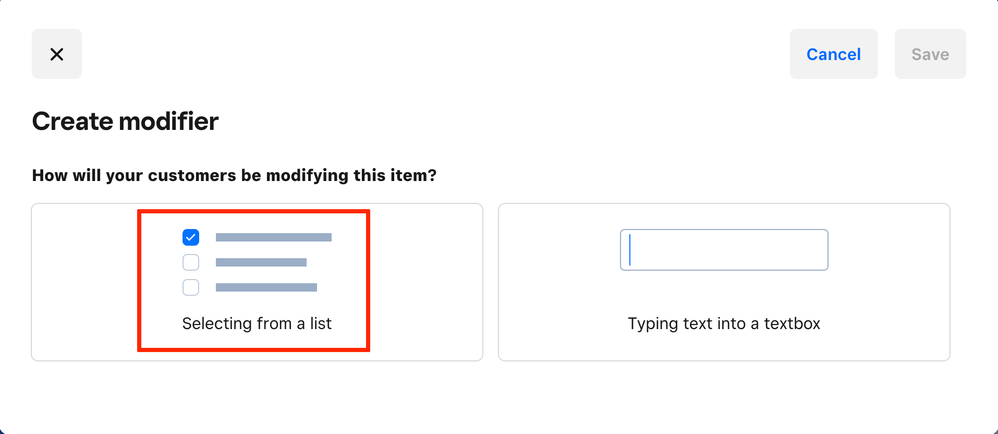Click the 'Typing text into a textbox' label
Image resolution: width=998 pixels, height=434 pixels.
pos(724,324)
